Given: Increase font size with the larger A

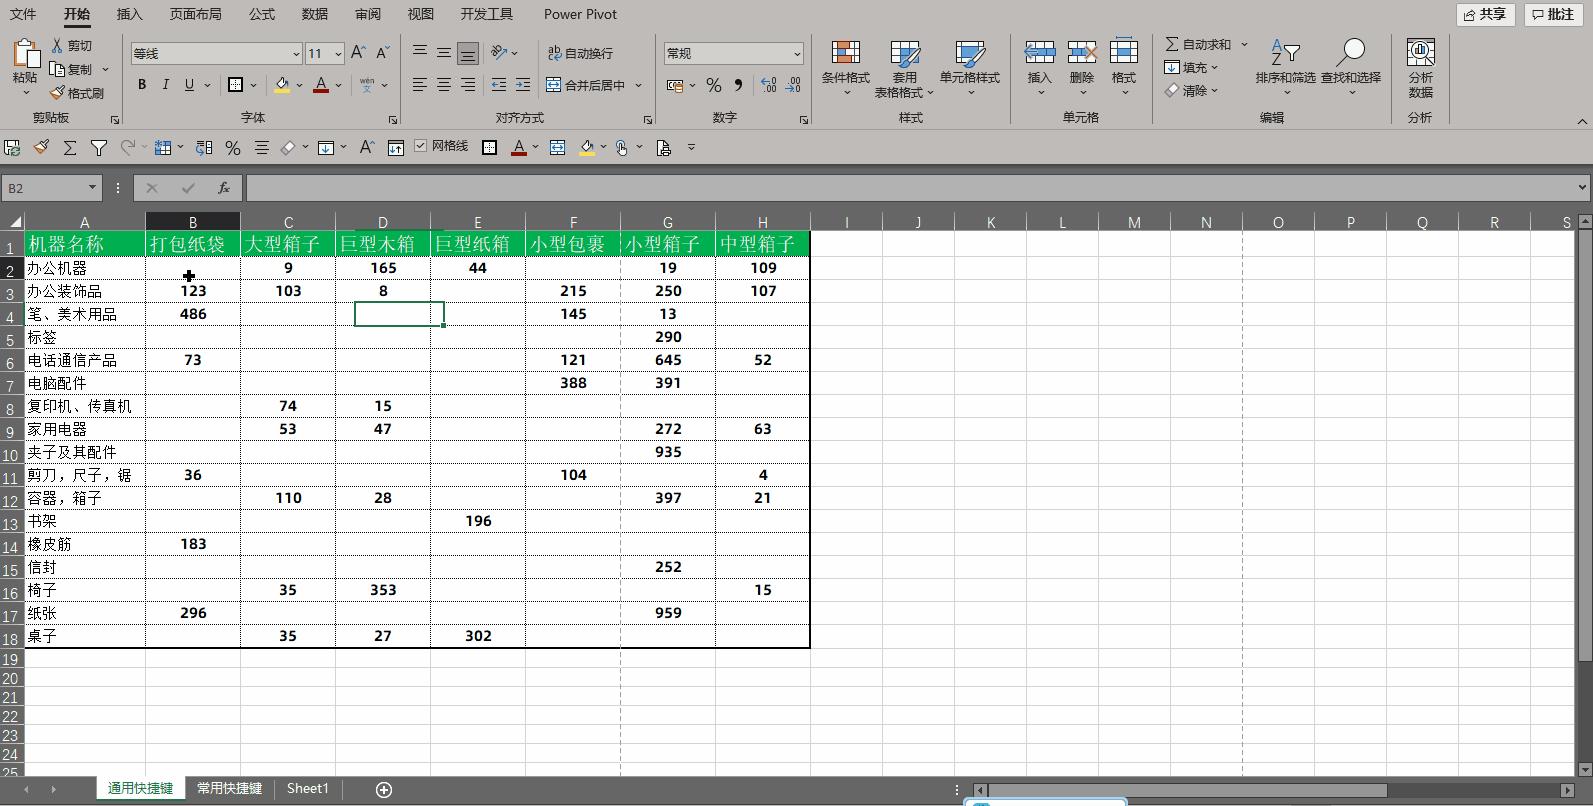Looking at the screenshot, I should coord(358,53).
